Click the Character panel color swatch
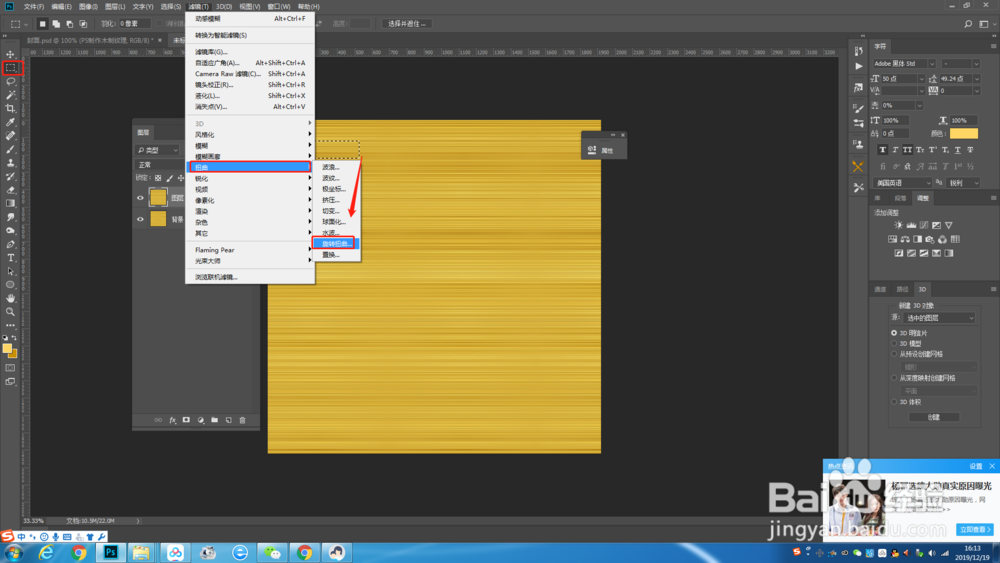Screen dimensions: 1000x563 click(964, 133)
